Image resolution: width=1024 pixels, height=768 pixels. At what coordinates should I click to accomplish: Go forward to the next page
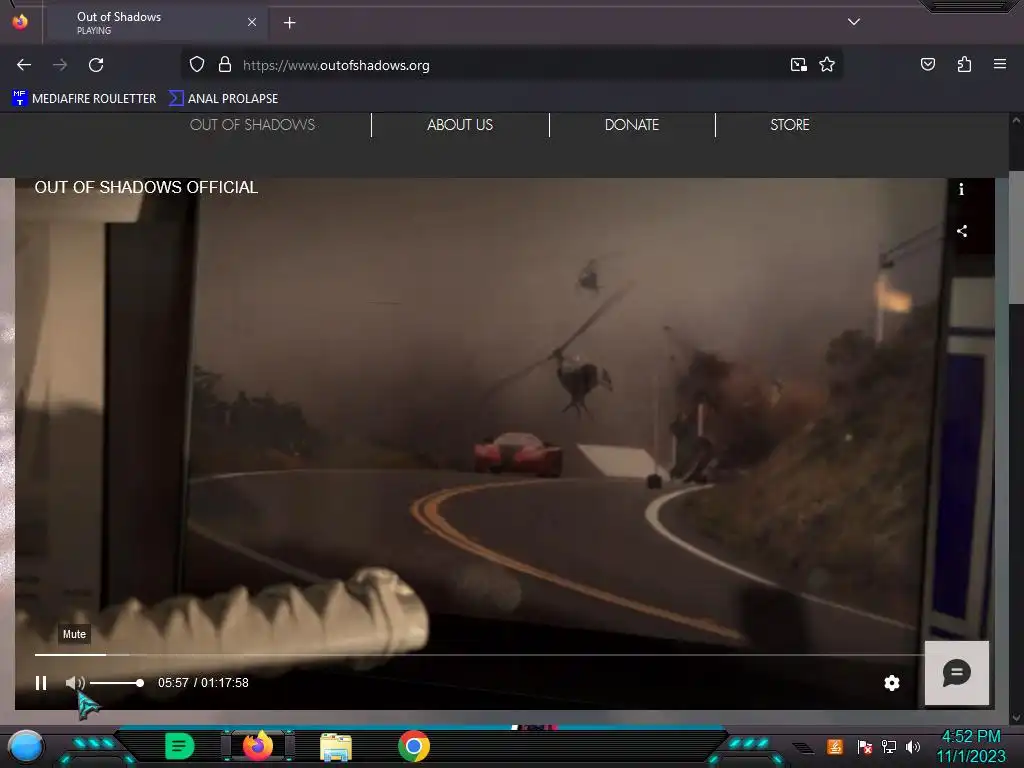(60, 65)
